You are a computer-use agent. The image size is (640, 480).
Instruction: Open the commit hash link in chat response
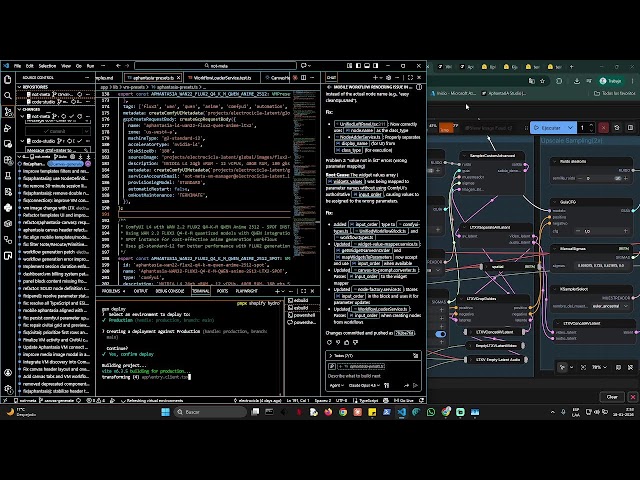(404, 333)
